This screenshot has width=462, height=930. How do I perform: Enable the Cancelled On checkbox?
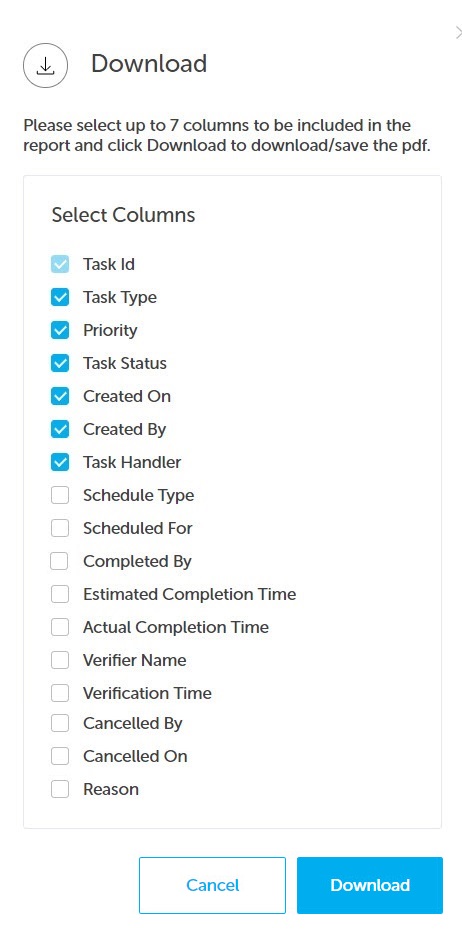[x=60, y=756]
